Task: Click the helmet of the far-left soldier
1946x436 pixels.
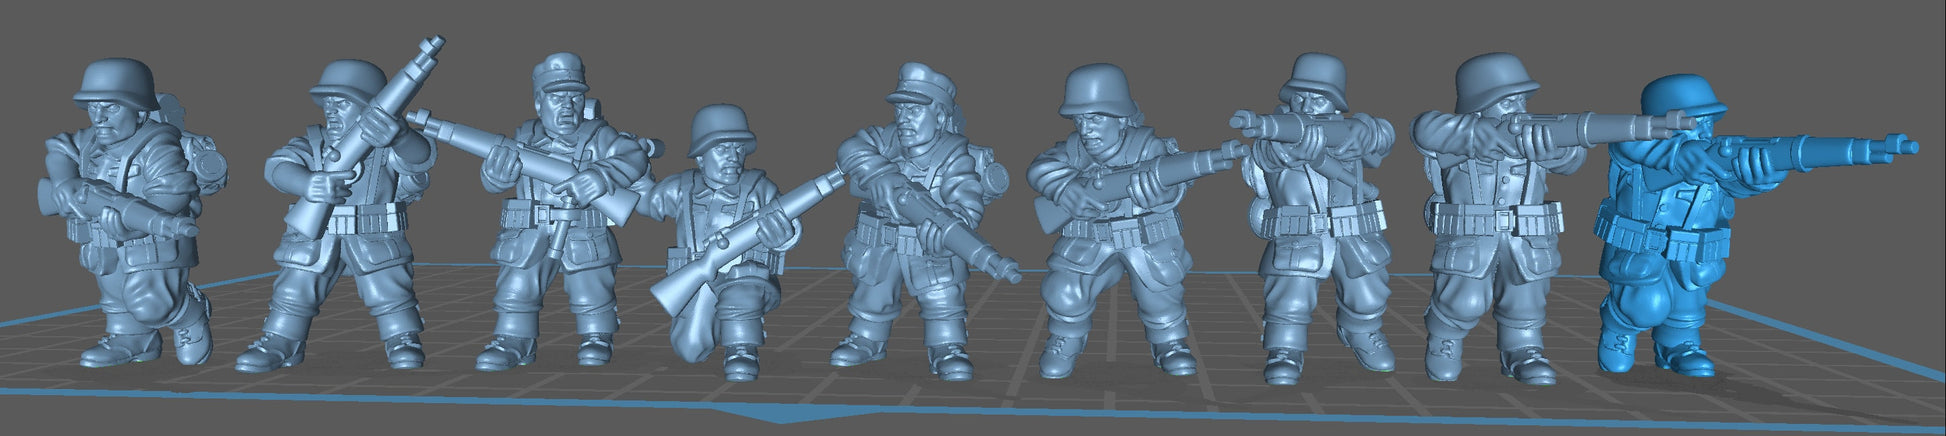Action: pos(116,80)
